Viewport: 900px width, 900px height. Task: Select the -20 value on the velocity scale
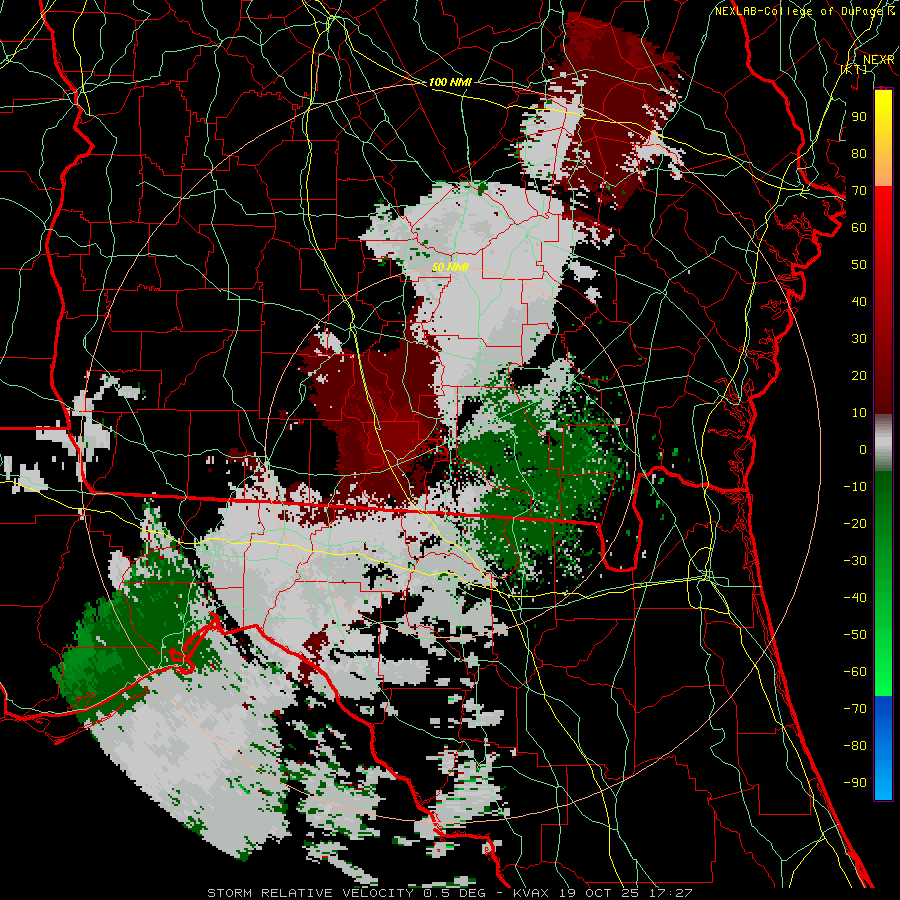(x=855, y=523)
